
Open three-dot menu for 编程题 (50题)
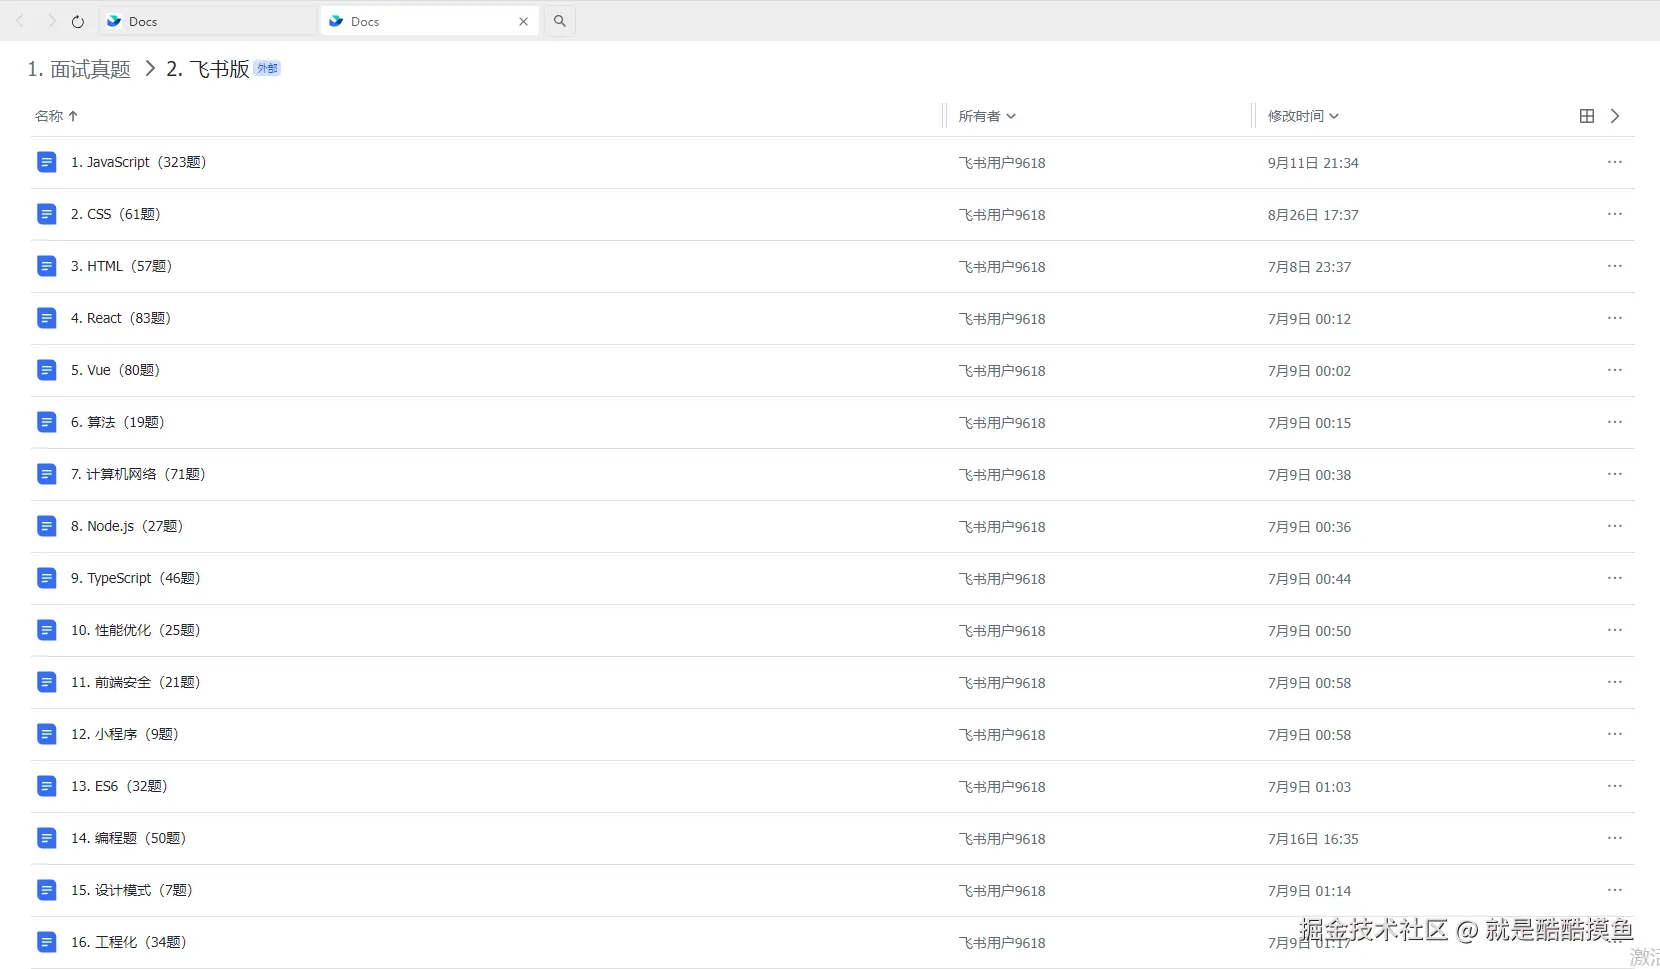click(x=1614, y=838)
